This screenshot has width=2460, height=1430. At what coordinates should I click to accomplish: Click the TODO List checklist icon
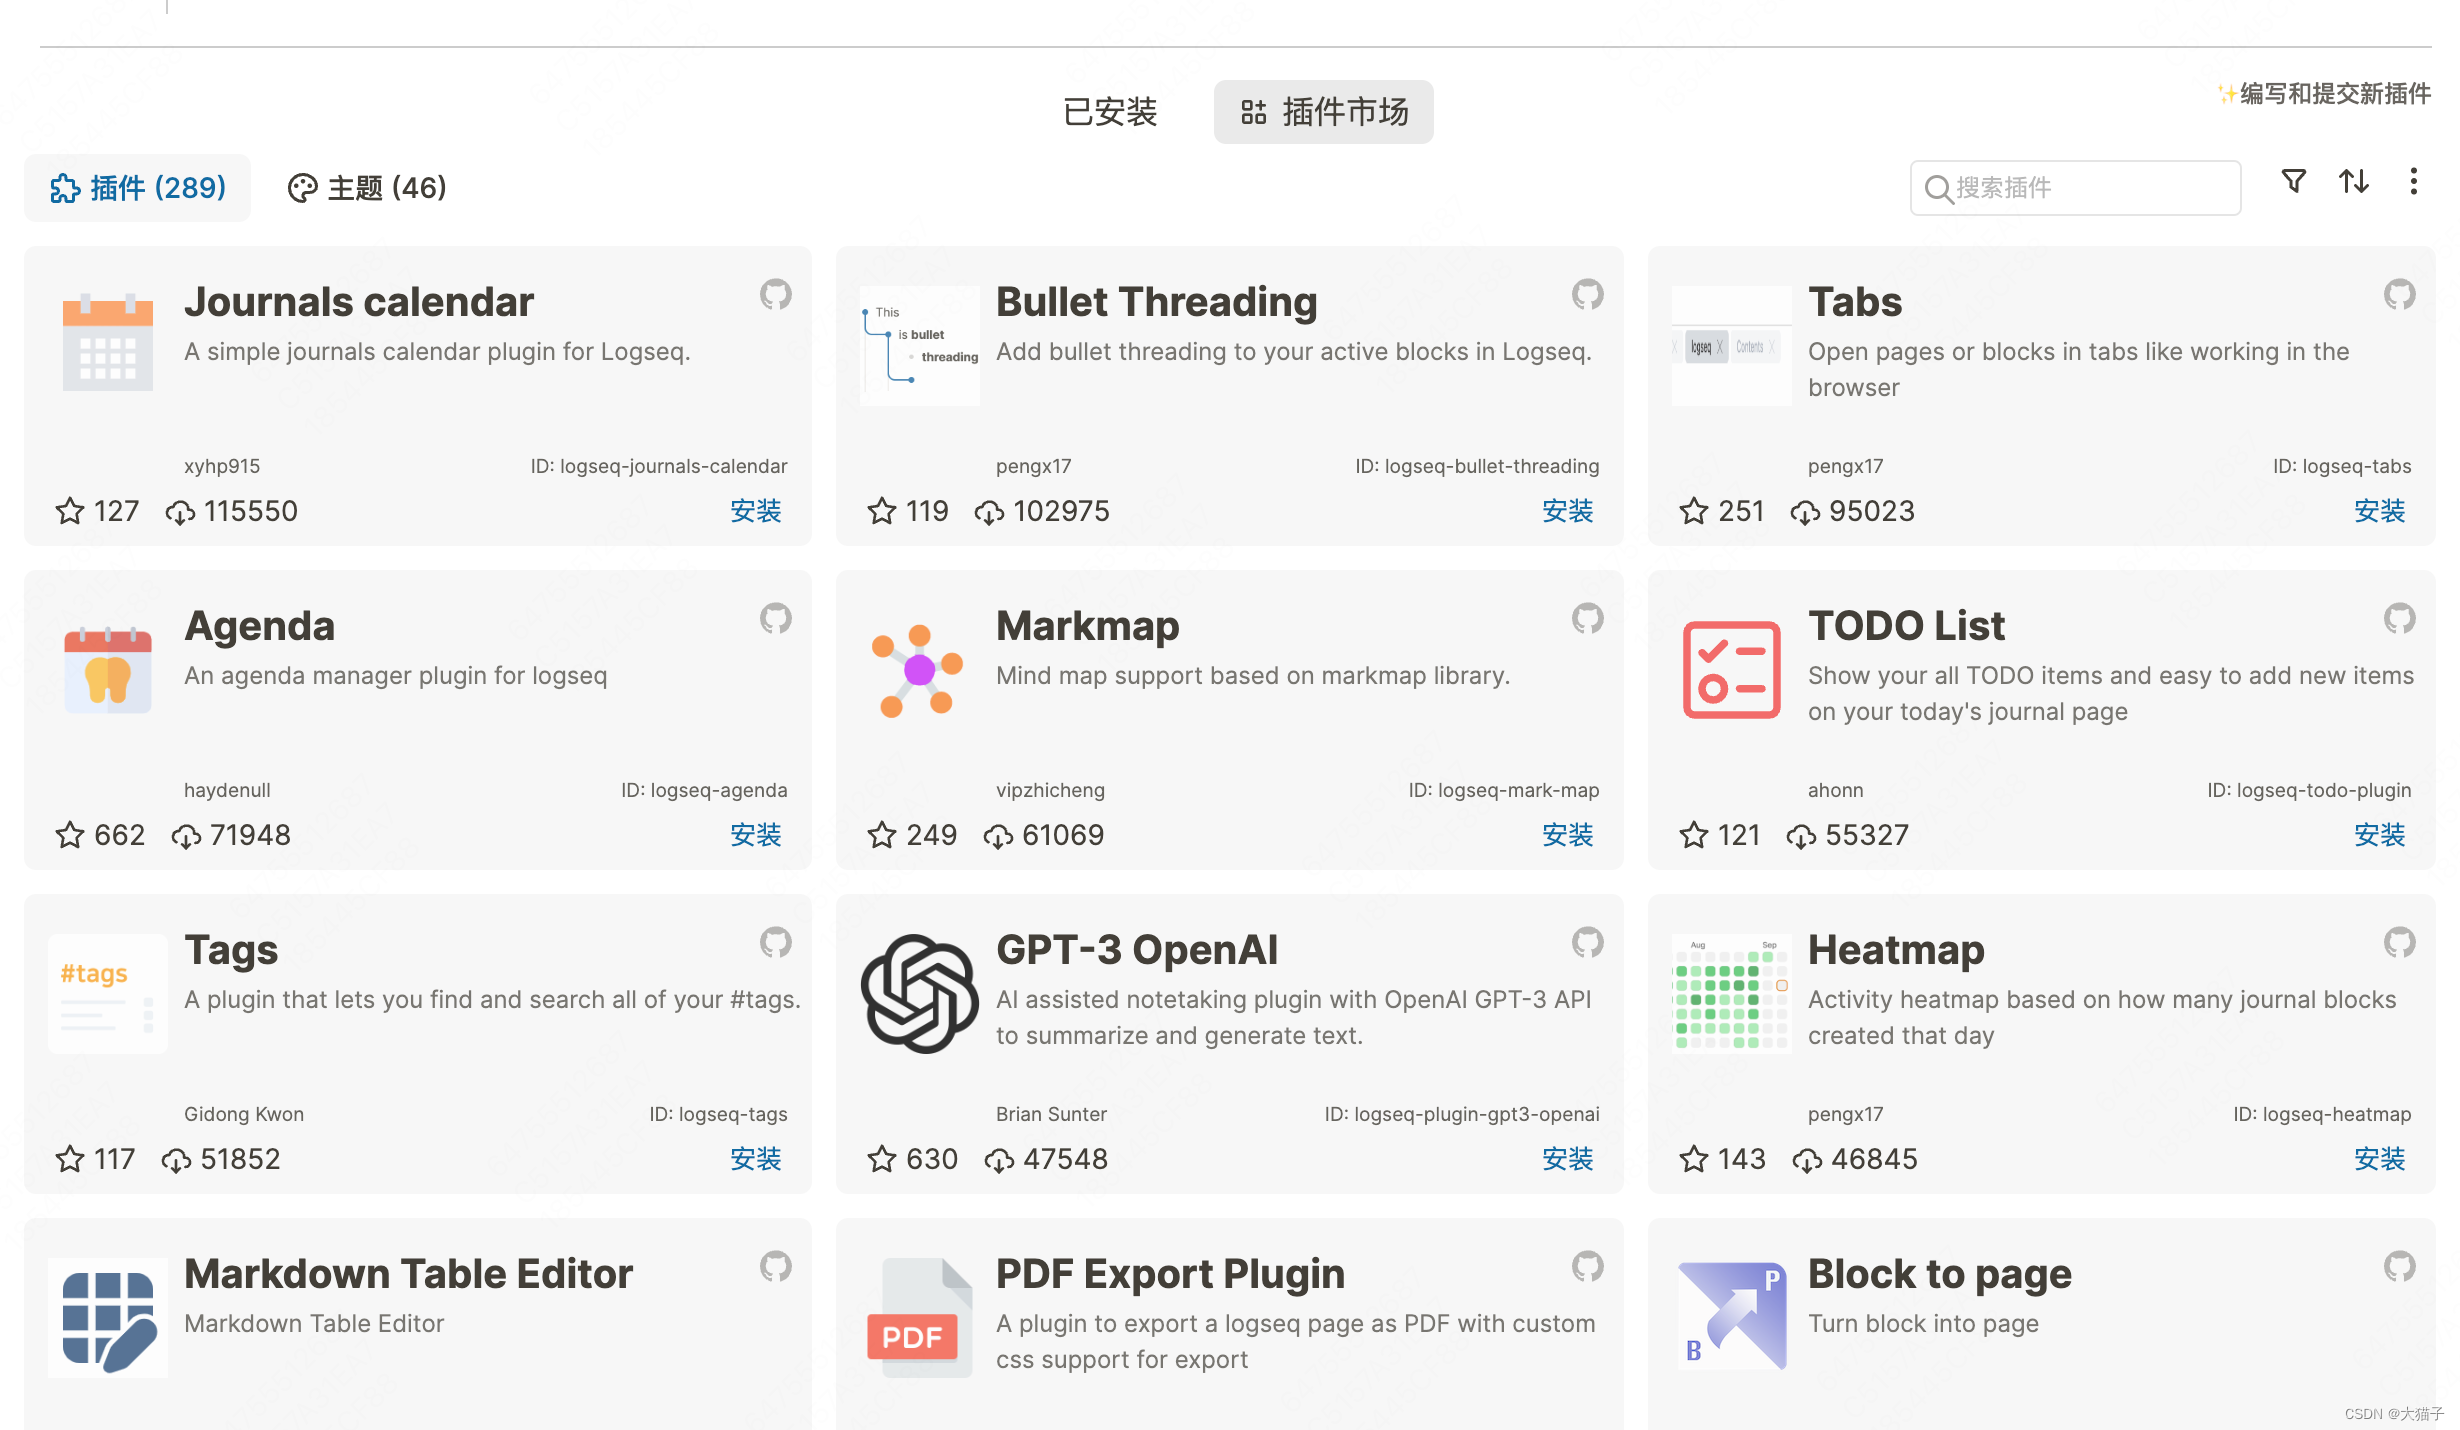pos(1732,670)
